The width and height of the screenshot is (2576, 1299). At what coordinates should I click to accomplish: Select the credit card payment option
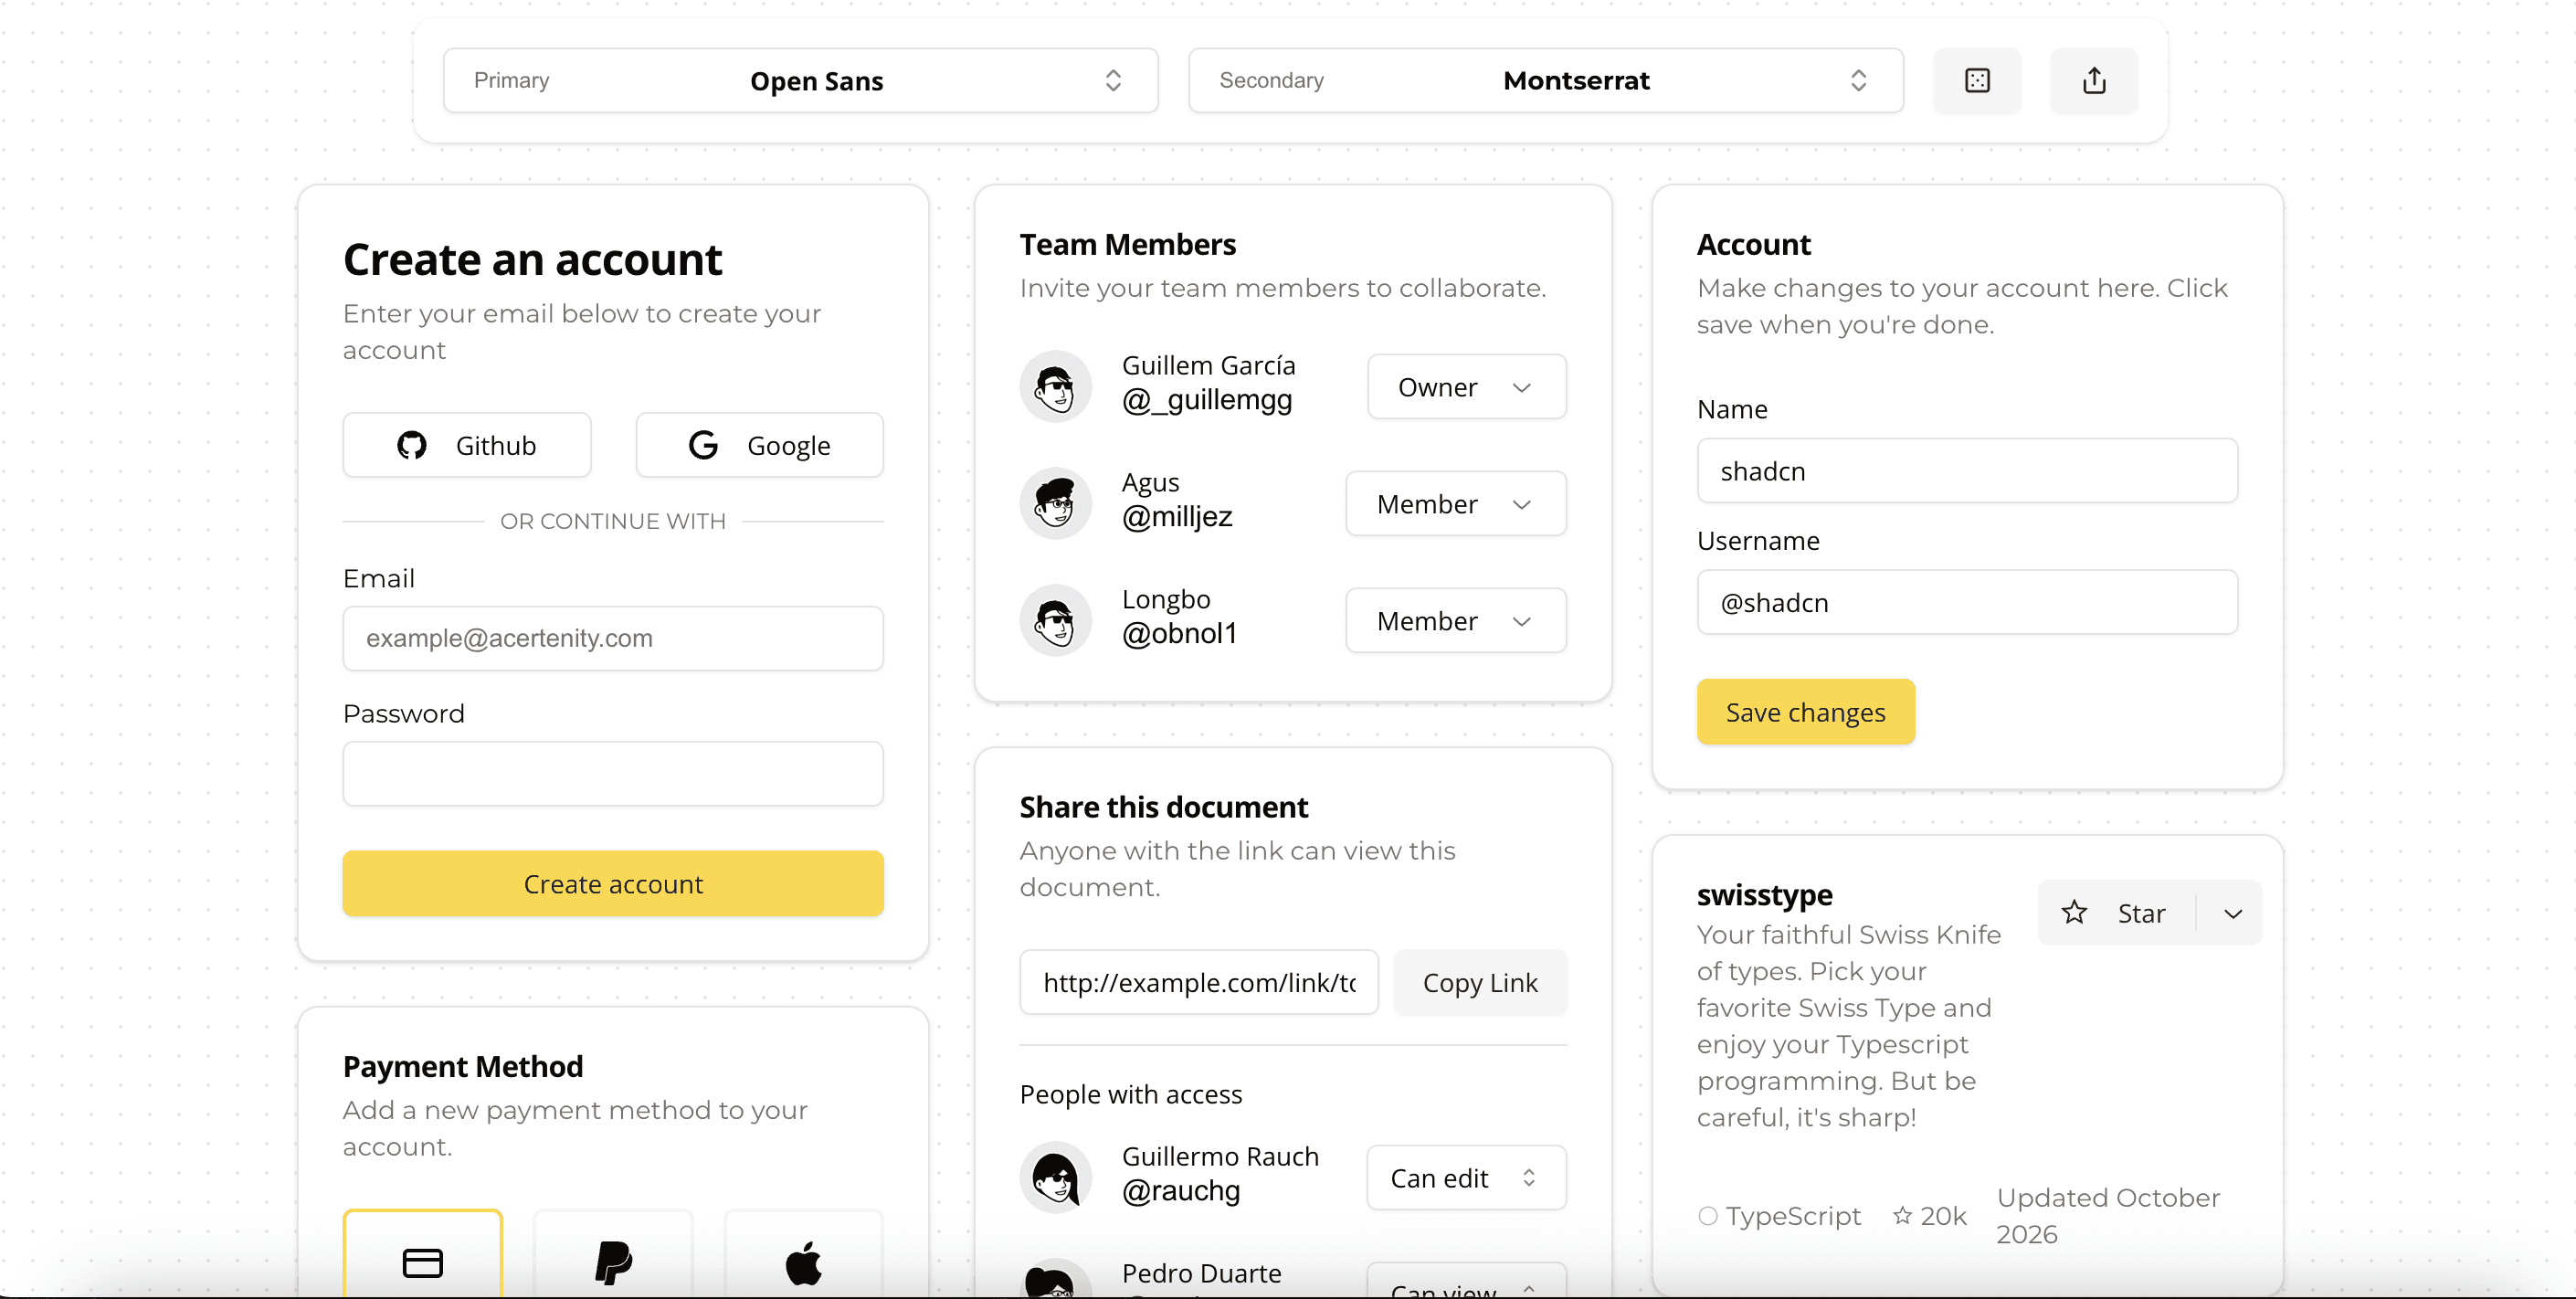tap(422, 1260)
